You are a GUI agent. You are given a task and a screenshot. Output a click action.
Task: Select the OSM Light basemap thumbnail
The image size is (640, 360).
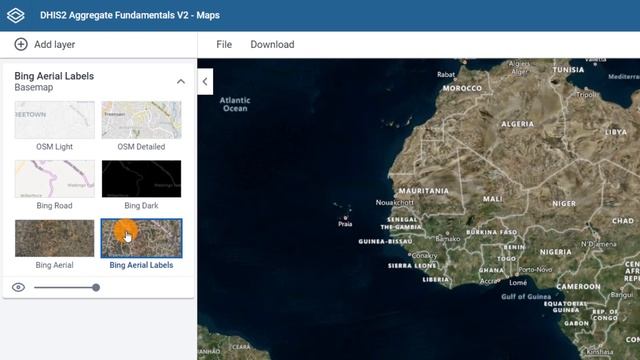(55, 120)
